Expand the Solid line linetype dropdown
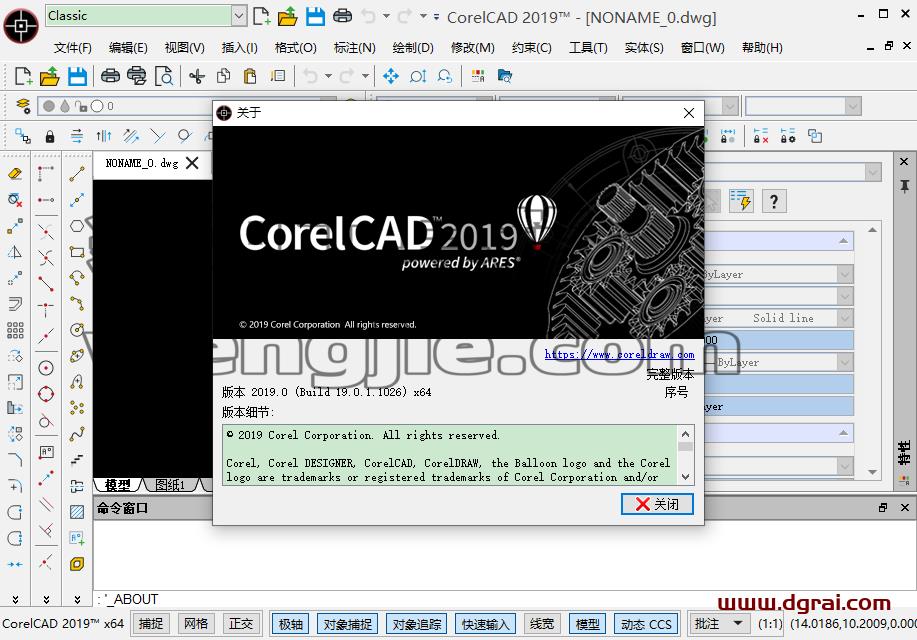 click(844, 318)
